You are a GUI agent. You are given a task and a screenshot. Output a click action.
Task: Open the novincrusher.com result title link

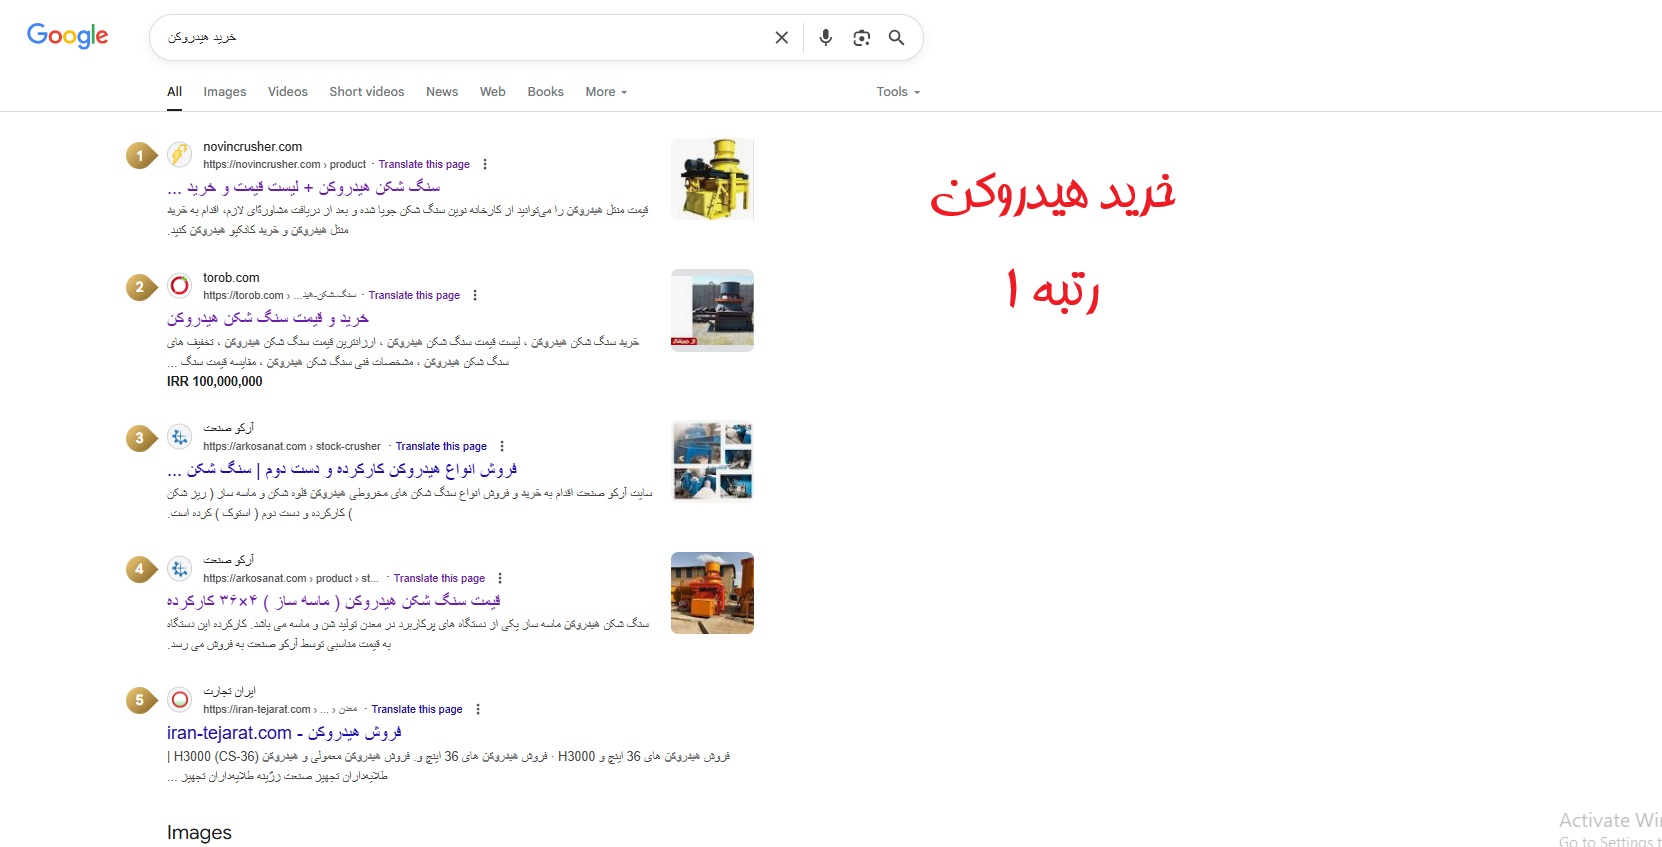tap(304, 187)
